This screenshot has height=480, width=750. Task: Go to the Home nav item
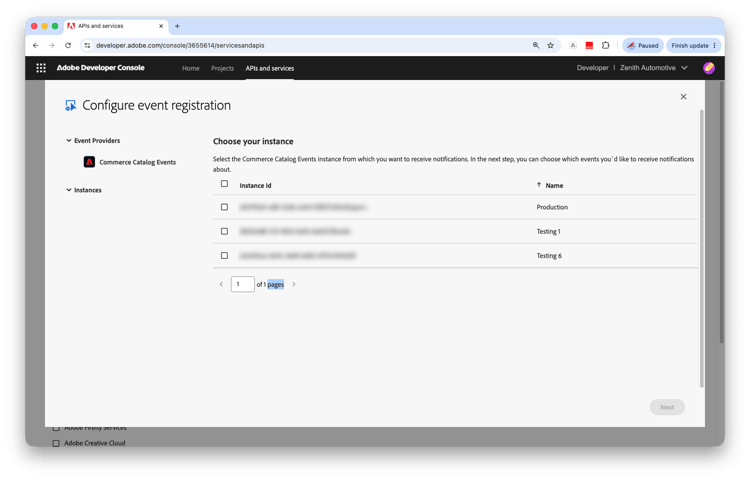pos(190,68)
